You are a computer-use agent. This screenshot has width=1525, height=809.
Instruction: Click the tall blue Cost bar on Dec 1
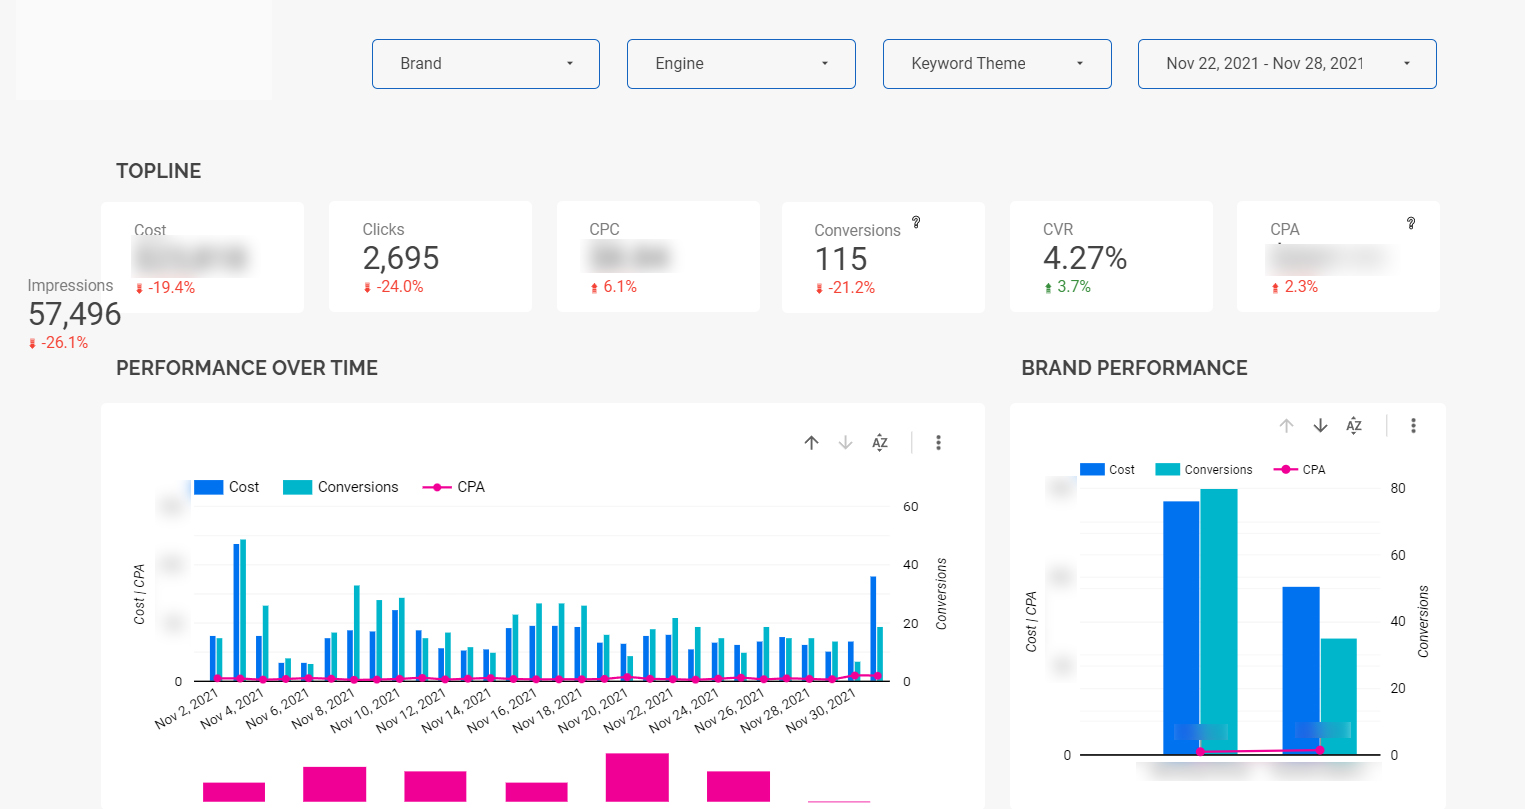point(873,628)
